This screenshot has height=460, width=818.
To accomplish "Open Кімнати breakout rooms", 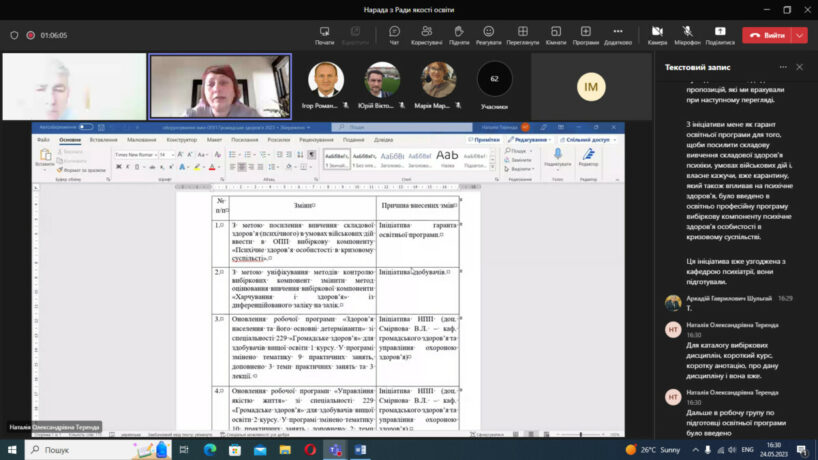I will point(556,35).
